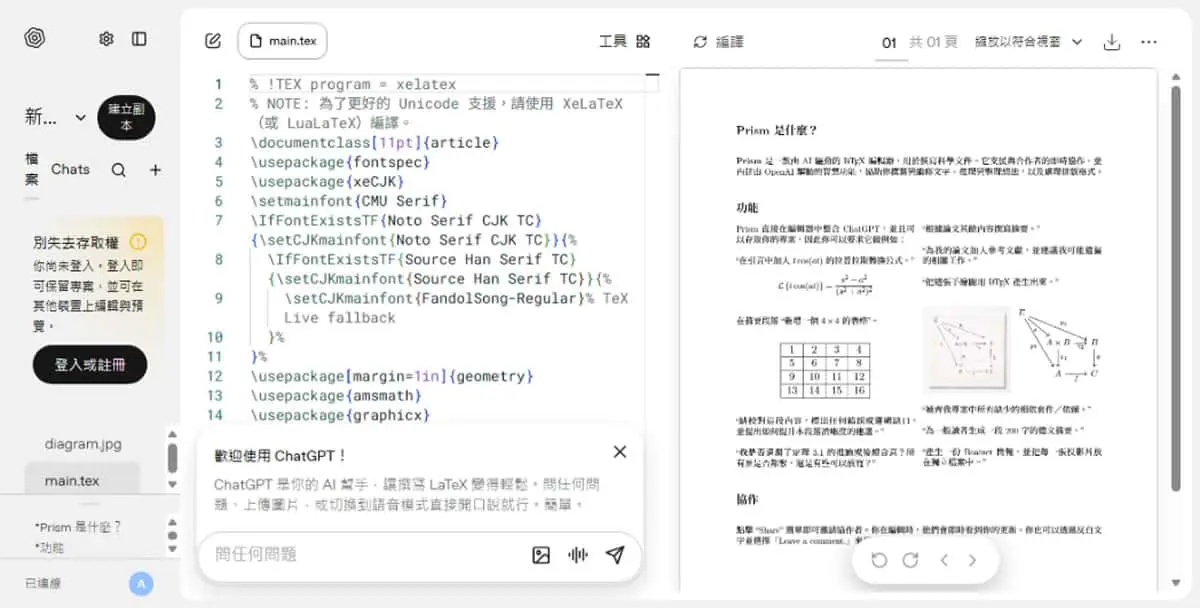Send the message with the paper plane icon

click(615, 555)
